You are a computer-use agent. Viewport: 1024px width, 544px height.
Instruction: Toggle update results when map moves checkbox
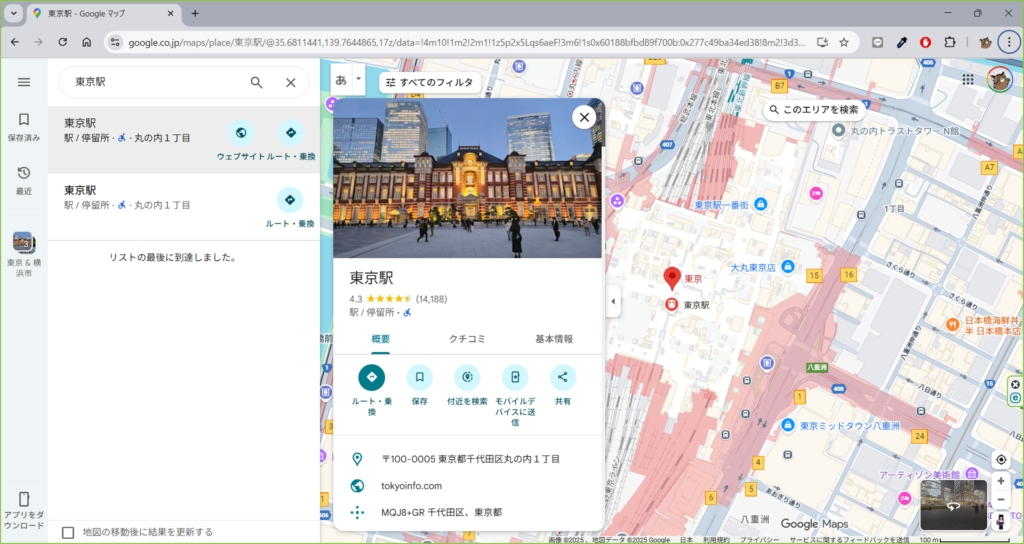pos(68,532)
